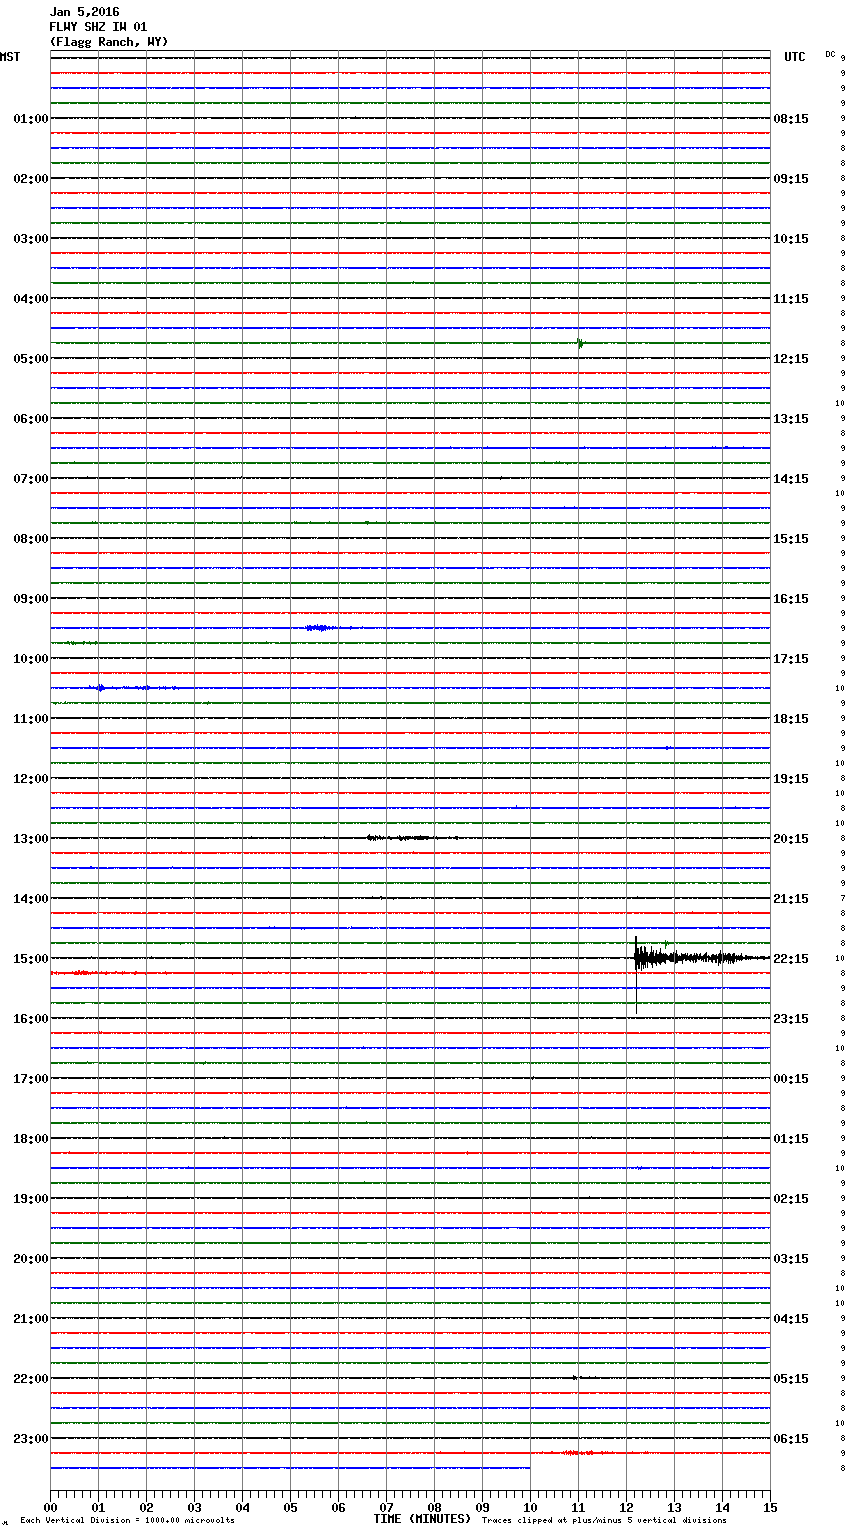The image size is (850, 1534).
Task: Click the 09:15 UTC time label
Action: click(791, 179)
